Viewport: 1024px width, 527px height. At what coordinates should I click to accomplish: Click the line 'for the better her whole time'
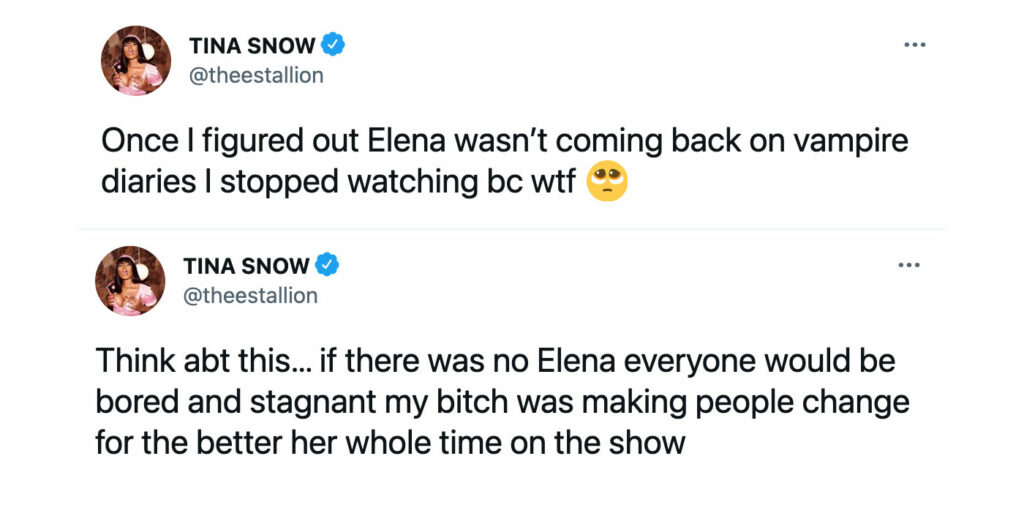pyautogui.click(x=390, y=443)
